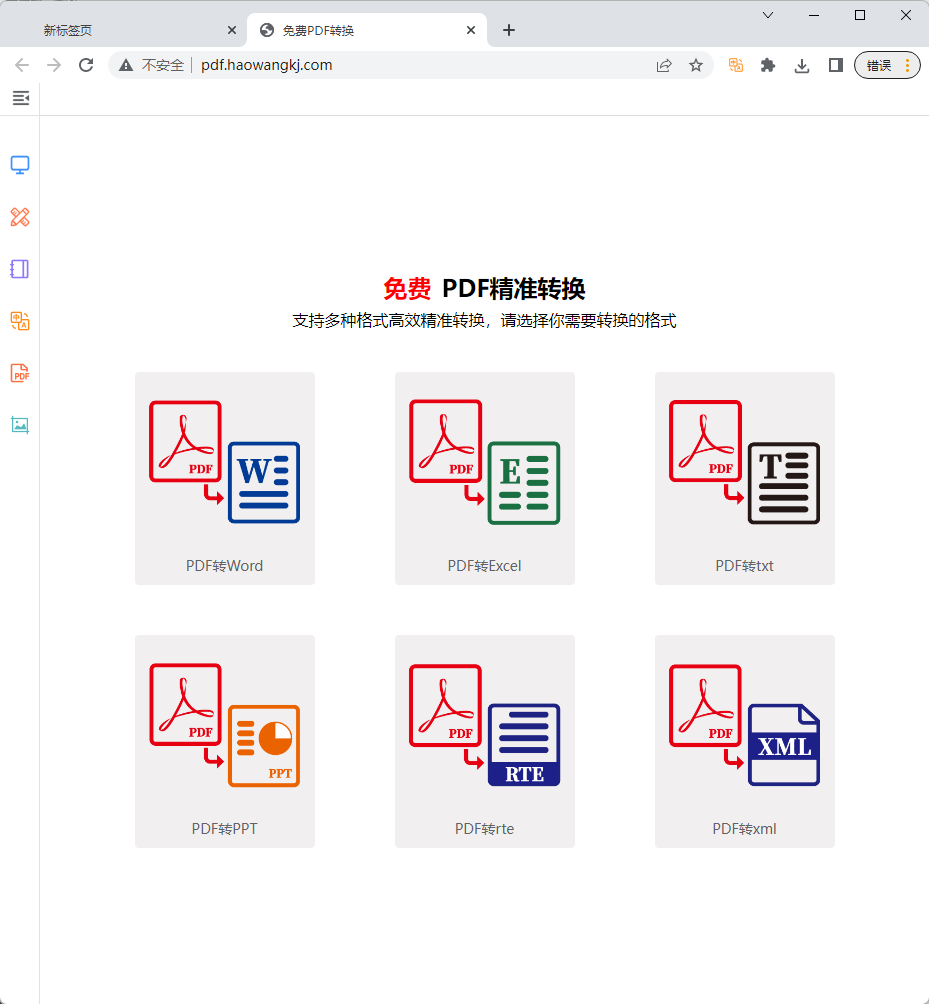The width and height of the screenshot is (929, 1004).
Task: Click the browser back arrow
Action: click(x=22, y=65)
